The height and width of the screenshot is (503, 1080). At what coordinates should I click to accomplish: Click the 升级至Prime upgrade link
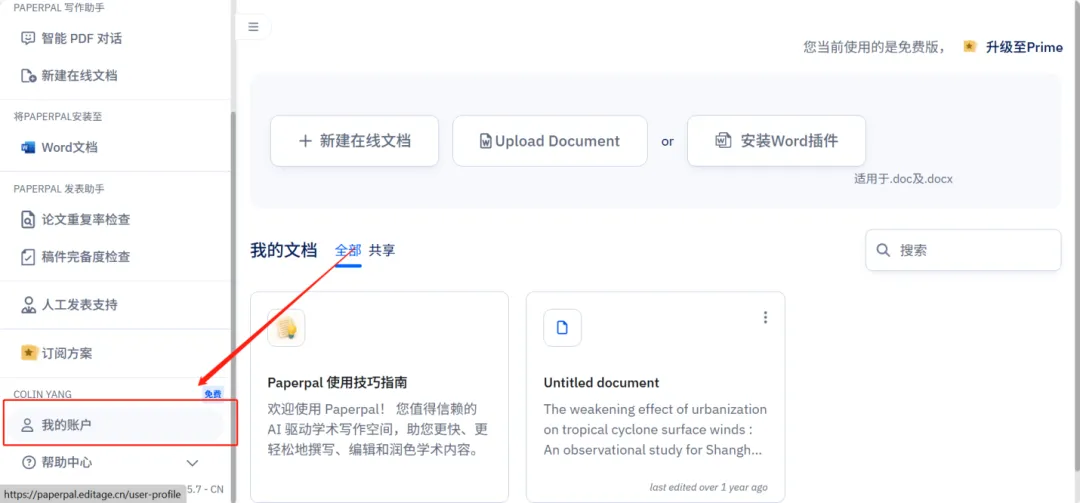tap(1024, 47)
